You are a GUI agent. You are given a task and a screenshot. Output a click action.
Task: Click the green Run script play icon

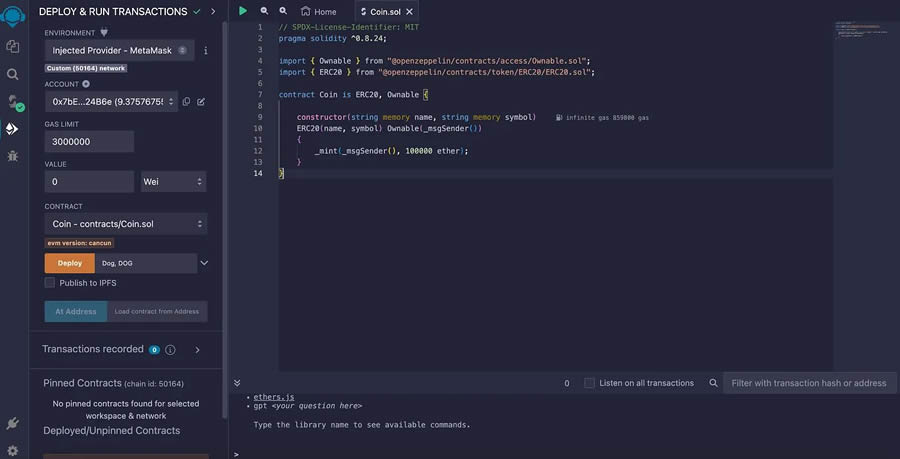pos(243,11)
